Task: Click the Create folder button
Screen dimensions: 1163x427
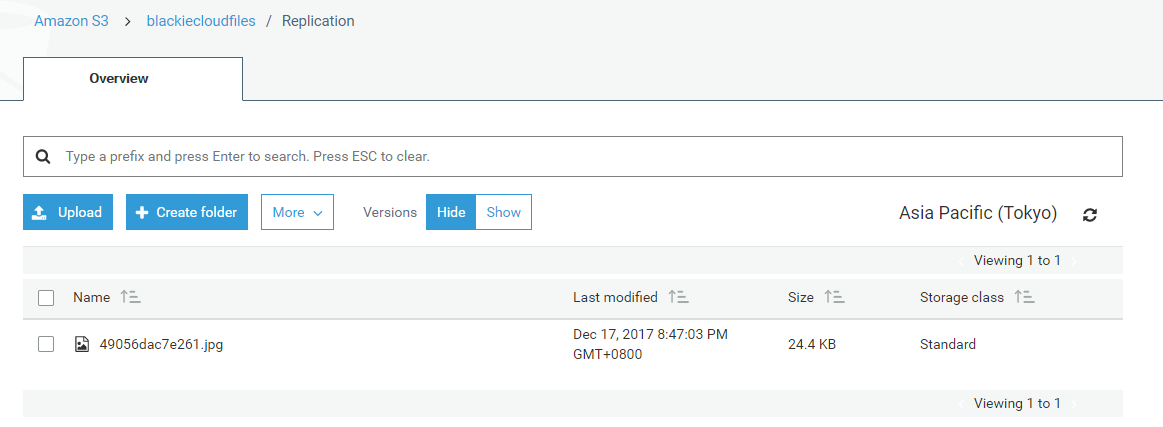Action: [186, 212]
